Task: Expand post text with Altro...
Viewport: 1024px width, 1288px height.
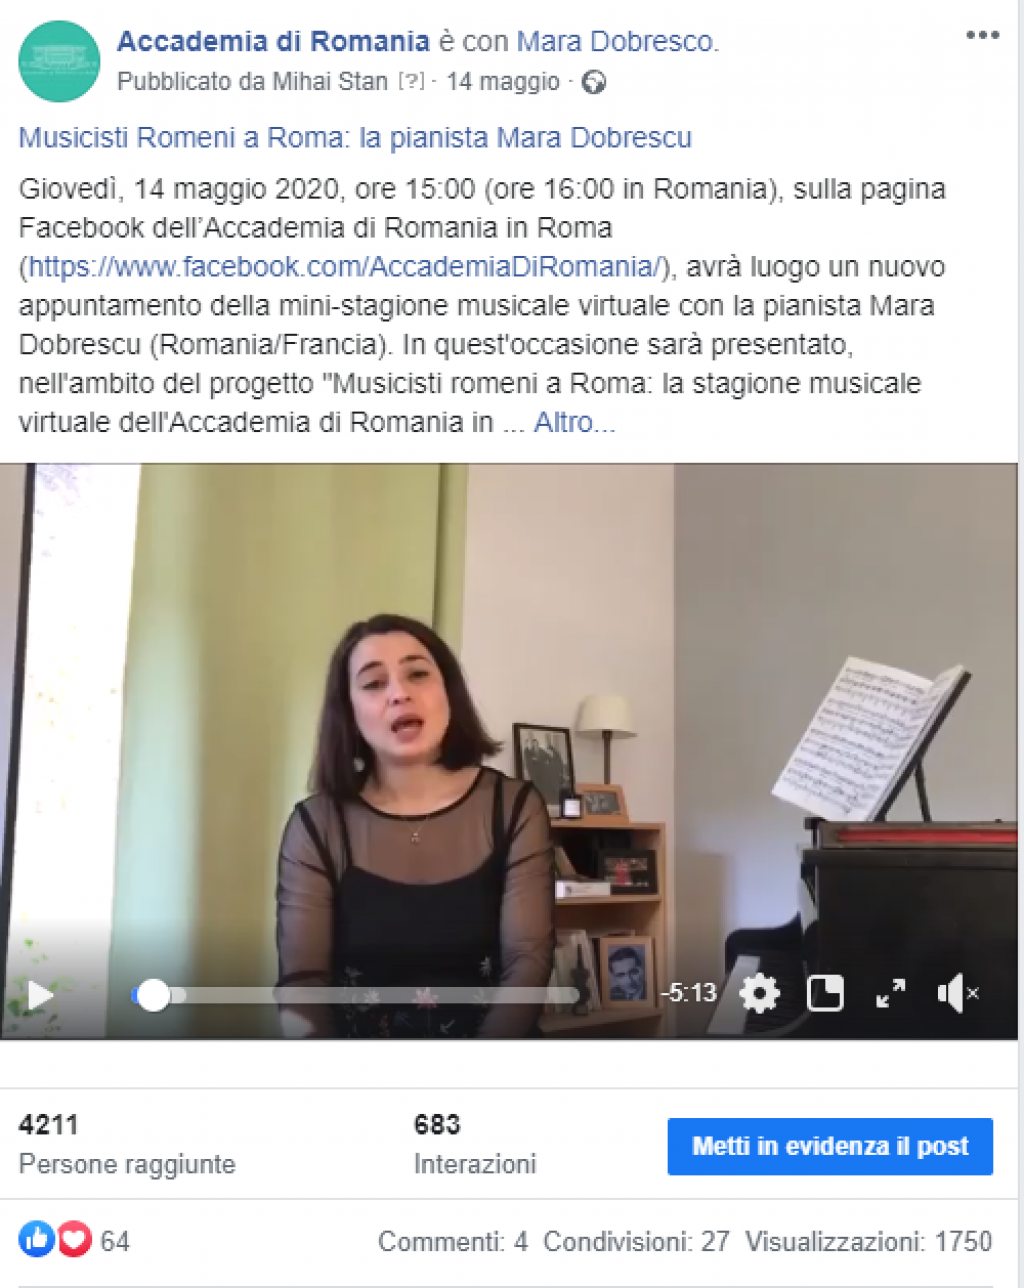Action: pos(574,422)
